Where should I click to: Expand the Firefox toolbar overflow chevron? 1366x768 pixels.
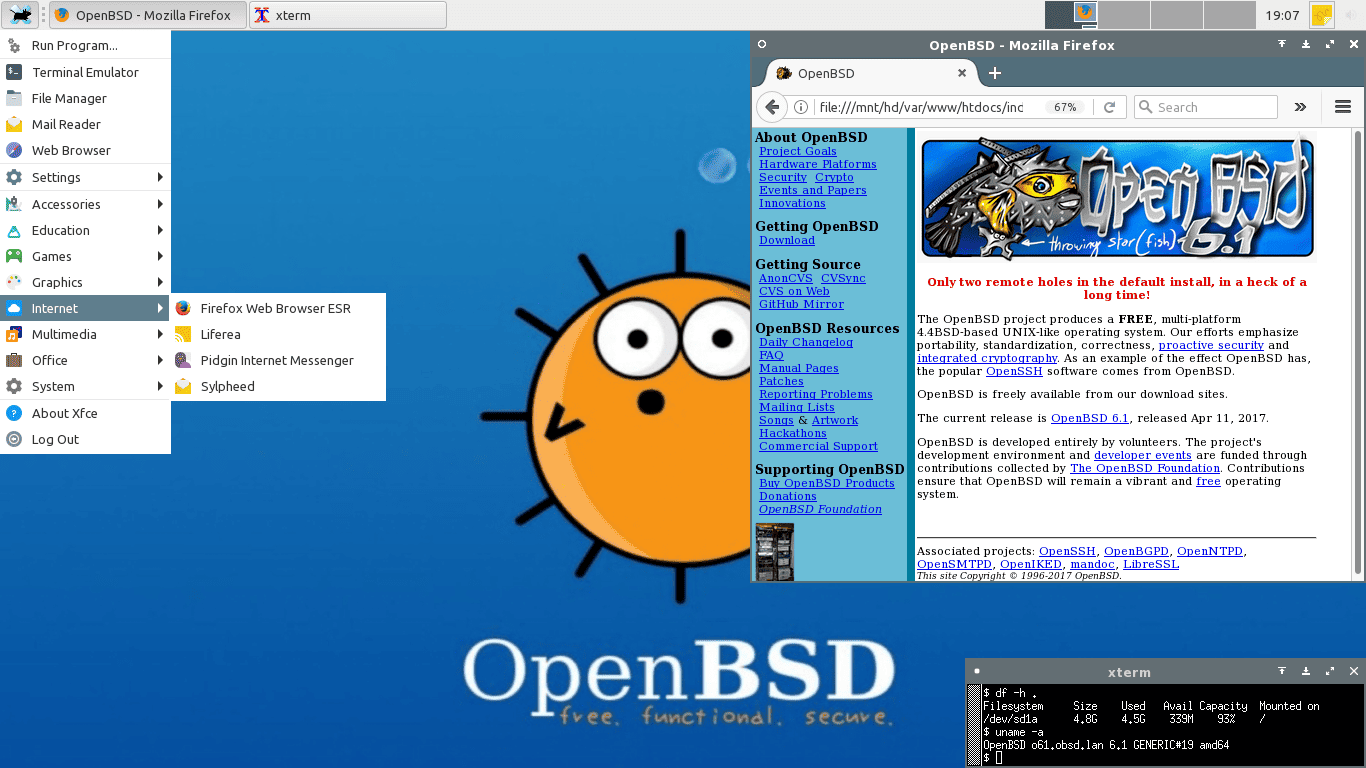(x=1300, y=107)
